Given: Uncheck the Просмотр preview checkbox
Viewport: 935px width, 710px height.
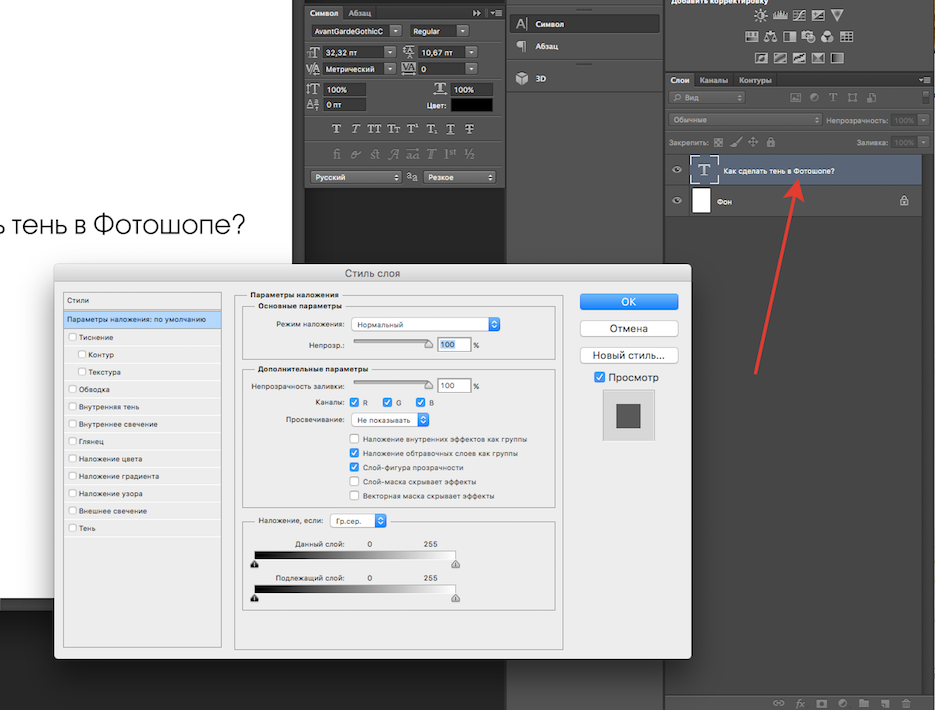Looking at the screenshot, I should [x=599, y=377].
